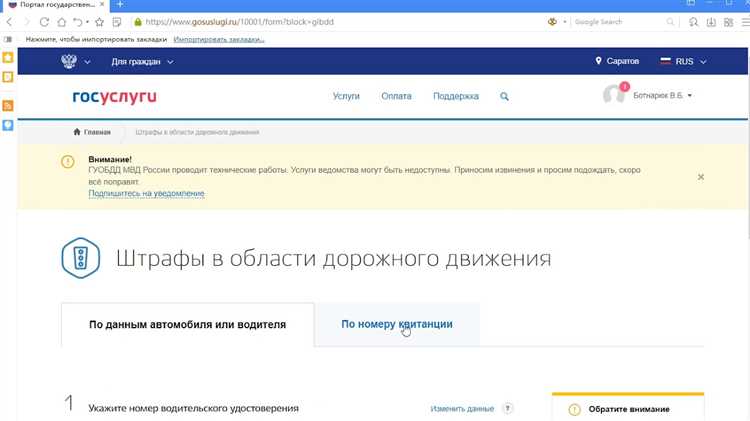The width and height of the screenshot is (750, 421).
Task: Click the Обратите внимание exclamation icon
Action: point(574,410)
